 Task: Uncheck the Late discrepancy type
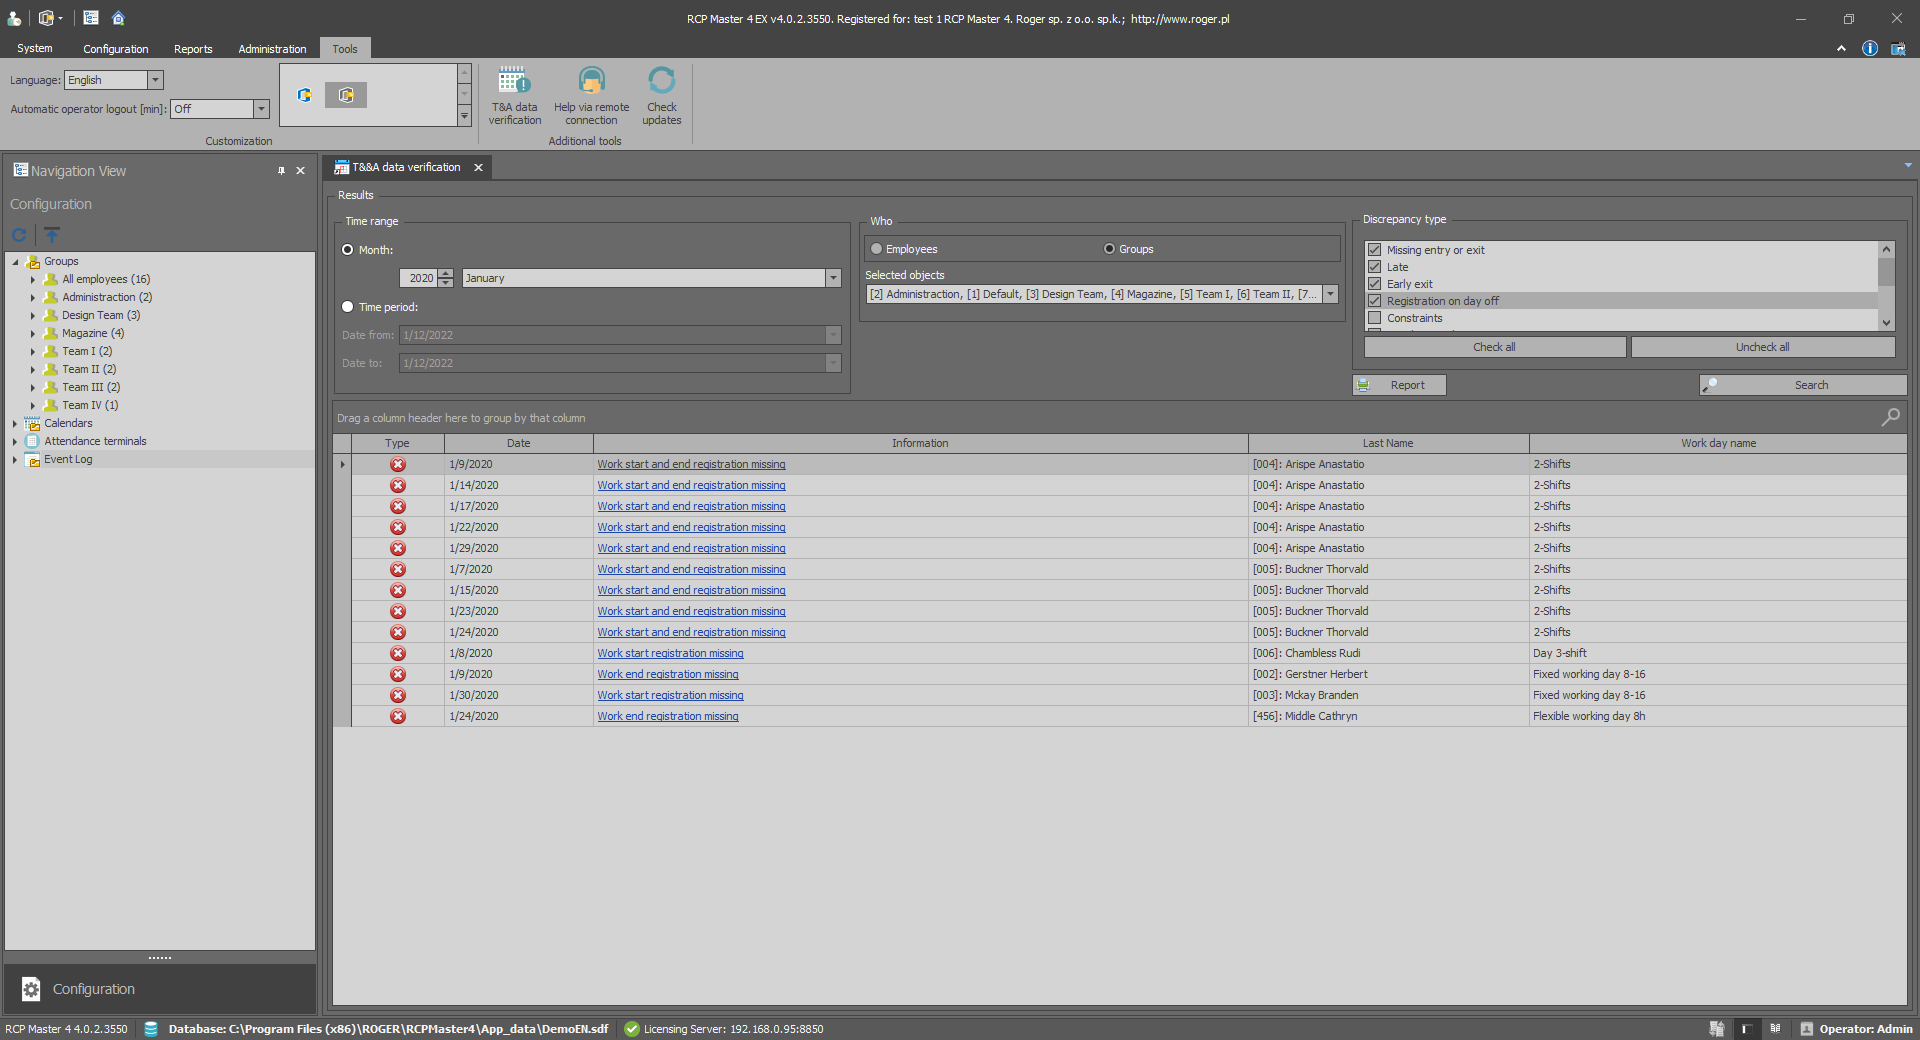[1375, 267]
